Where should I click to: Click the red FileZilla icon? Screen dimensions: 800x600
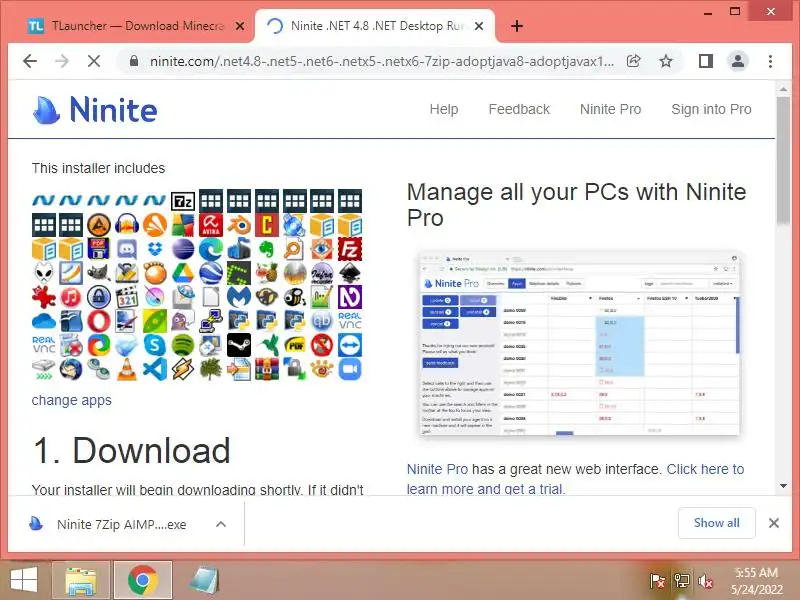[350, 249]
